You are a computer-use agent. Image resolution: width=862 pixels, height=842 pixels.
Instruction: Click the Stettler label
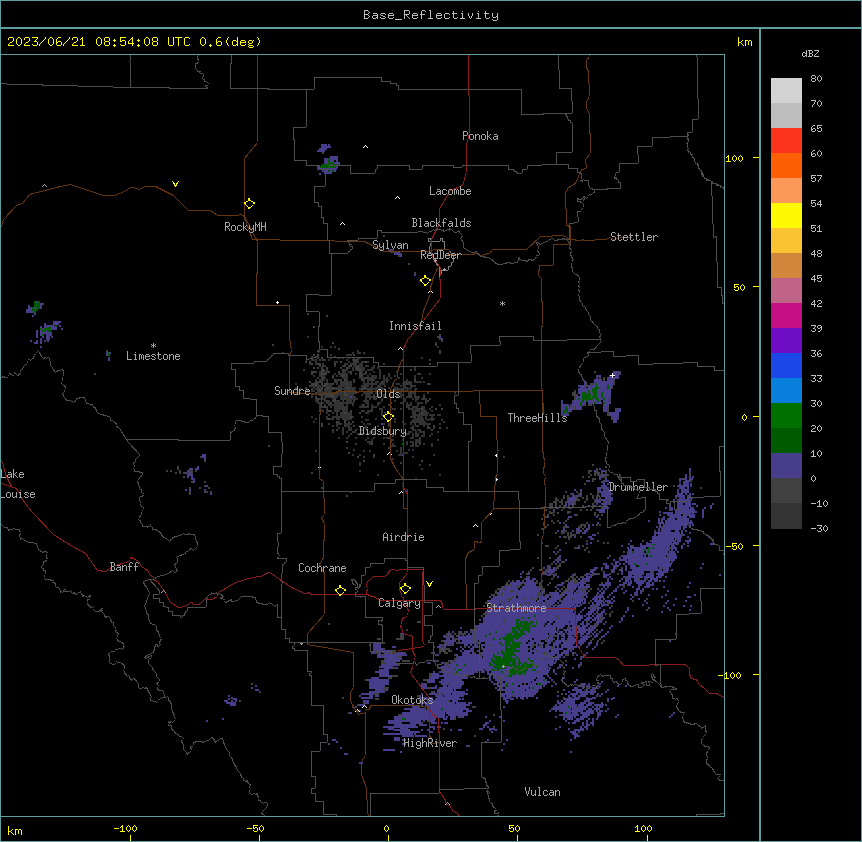[634, 237]
